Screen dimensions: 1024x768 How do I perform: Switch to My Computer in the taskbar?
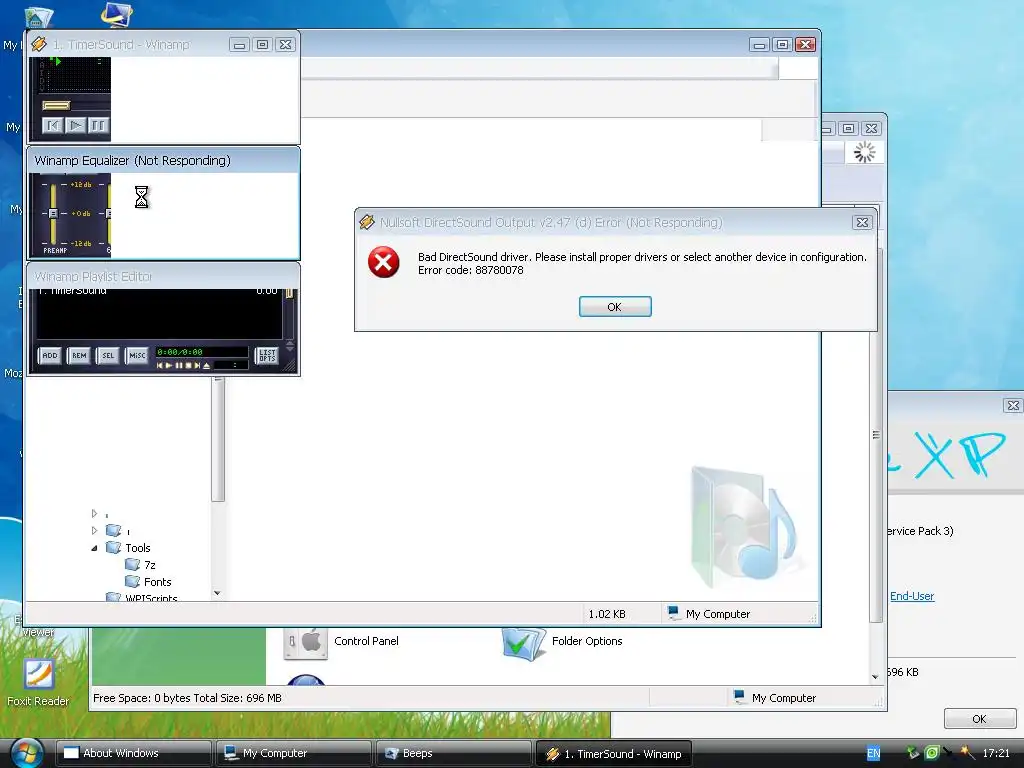294,753
